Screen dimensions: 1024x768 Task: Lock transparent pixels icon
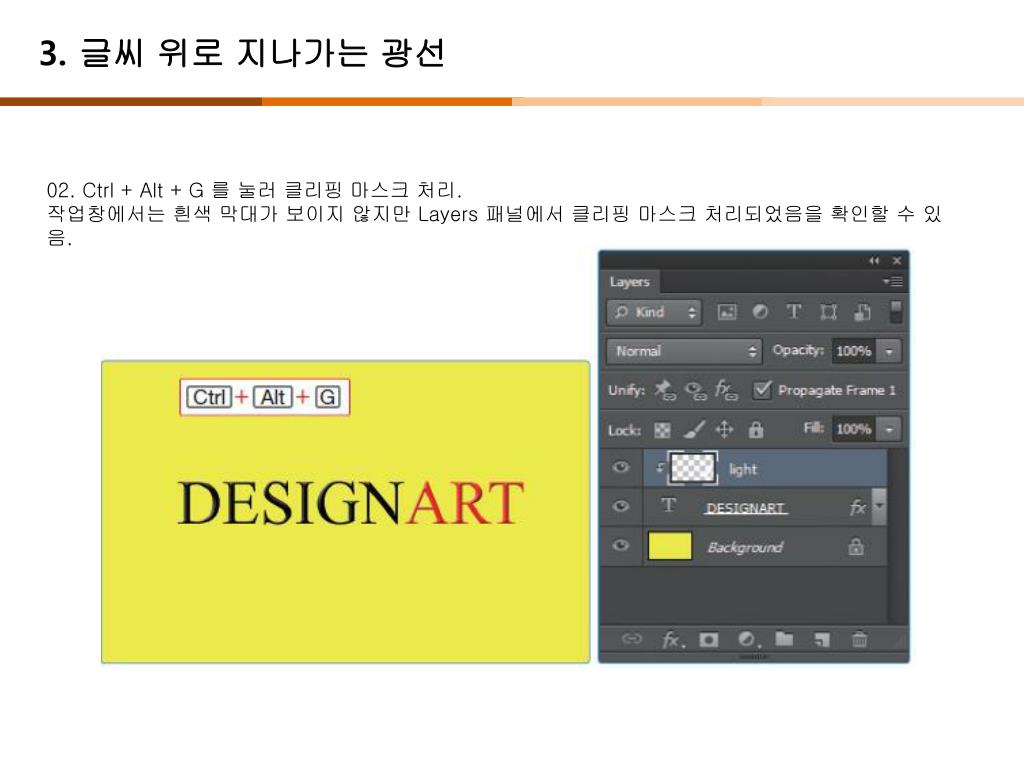(662, 430)
